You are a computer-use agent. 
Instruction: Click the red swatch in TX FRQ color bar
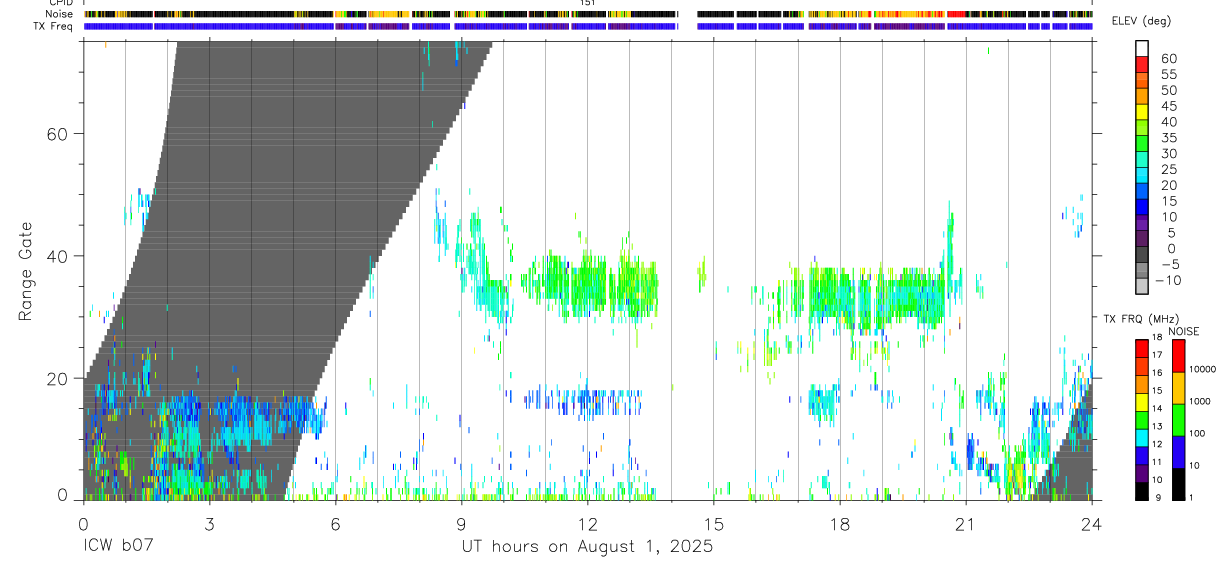tap(1142, 349)
